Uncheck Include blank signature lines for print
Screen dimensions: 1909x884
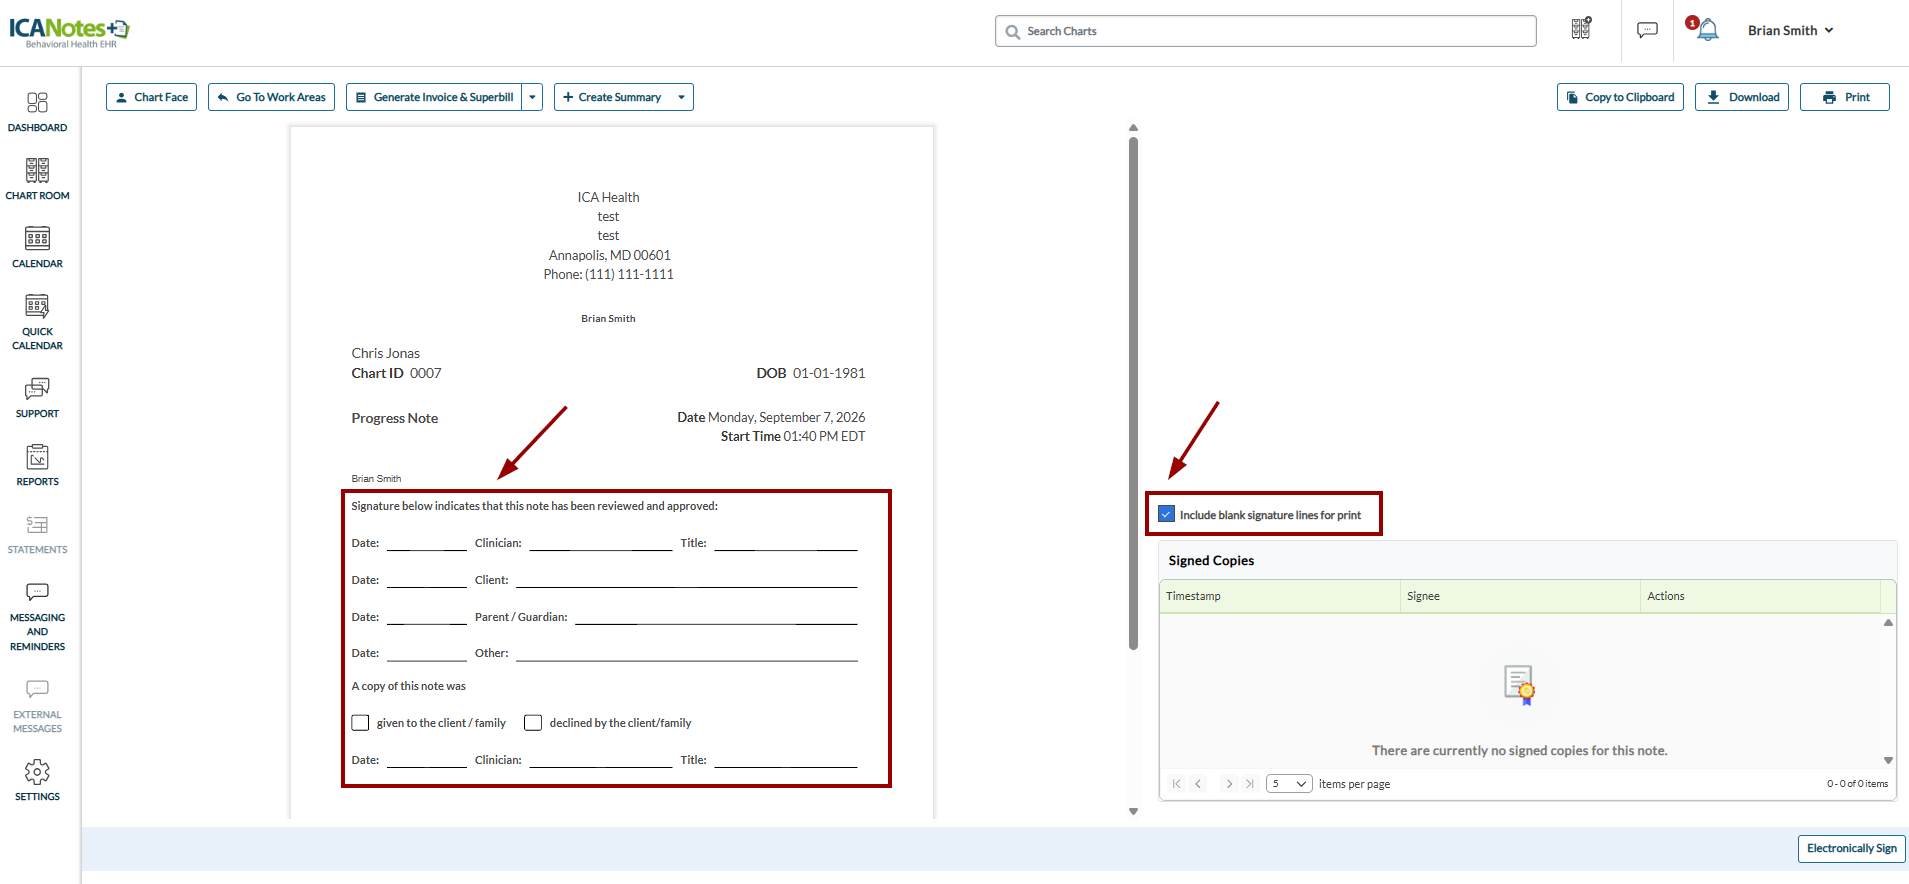(1166, 514)
